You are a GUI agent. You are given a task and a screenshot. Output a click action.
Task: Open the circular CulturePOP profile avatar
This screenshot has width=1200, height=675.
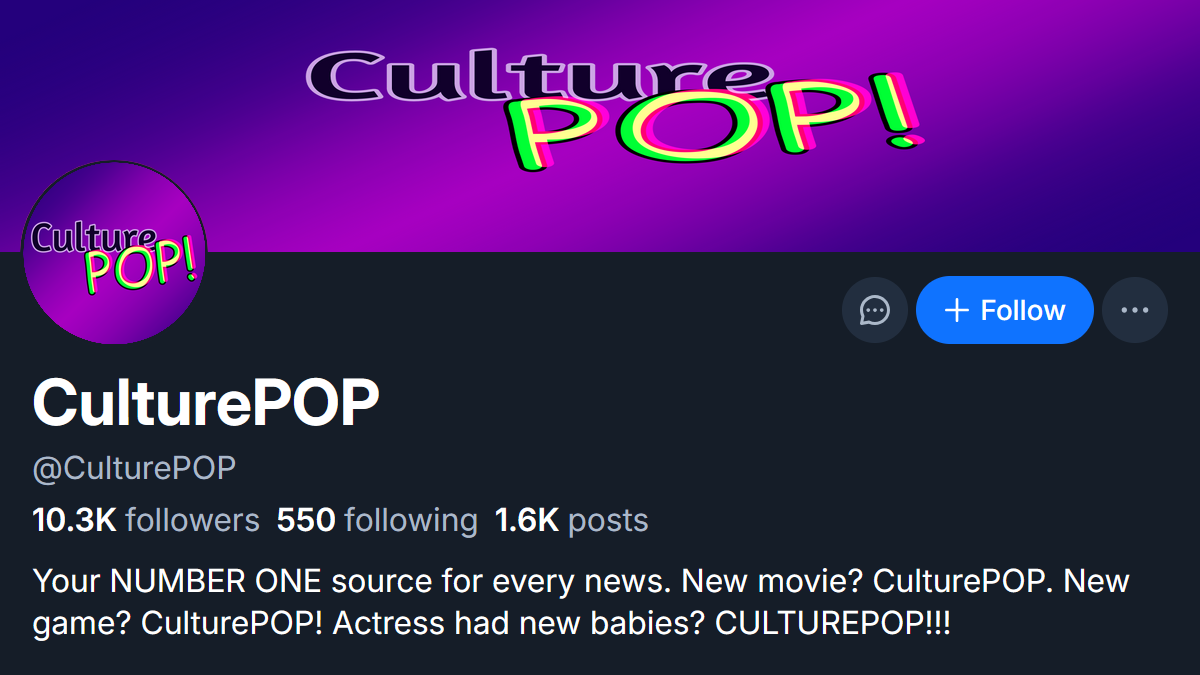tap(114, 252)
